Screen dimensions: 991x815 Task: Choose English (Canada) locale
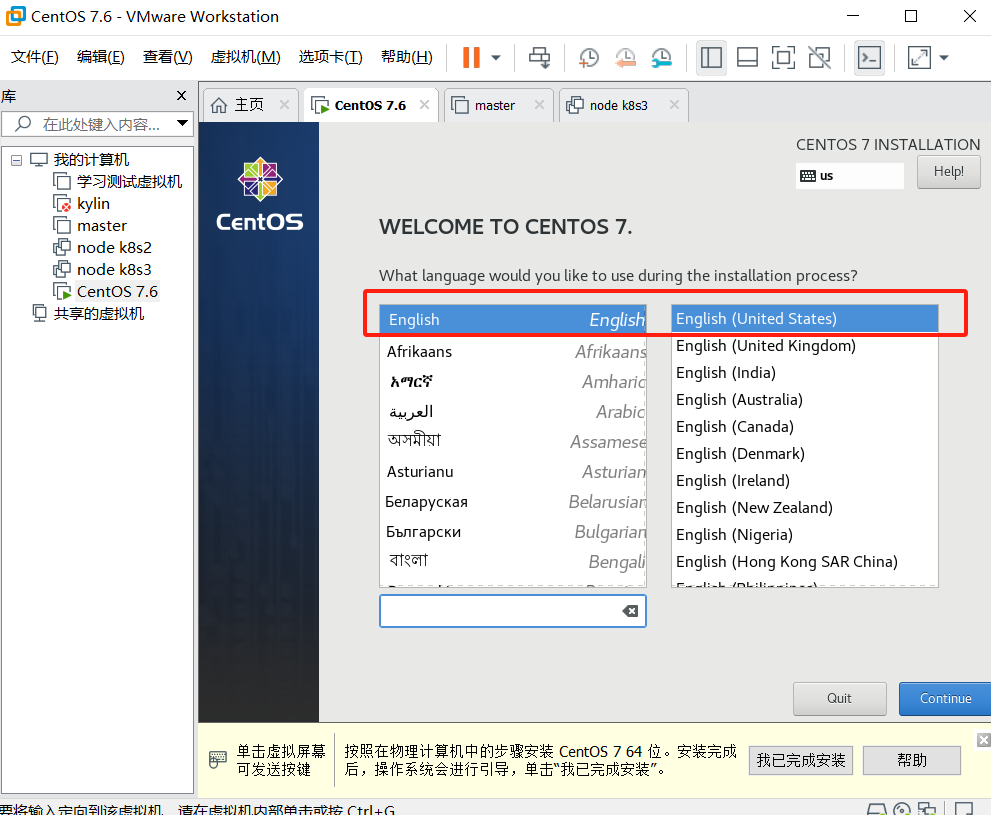click(x=805, y=427)
